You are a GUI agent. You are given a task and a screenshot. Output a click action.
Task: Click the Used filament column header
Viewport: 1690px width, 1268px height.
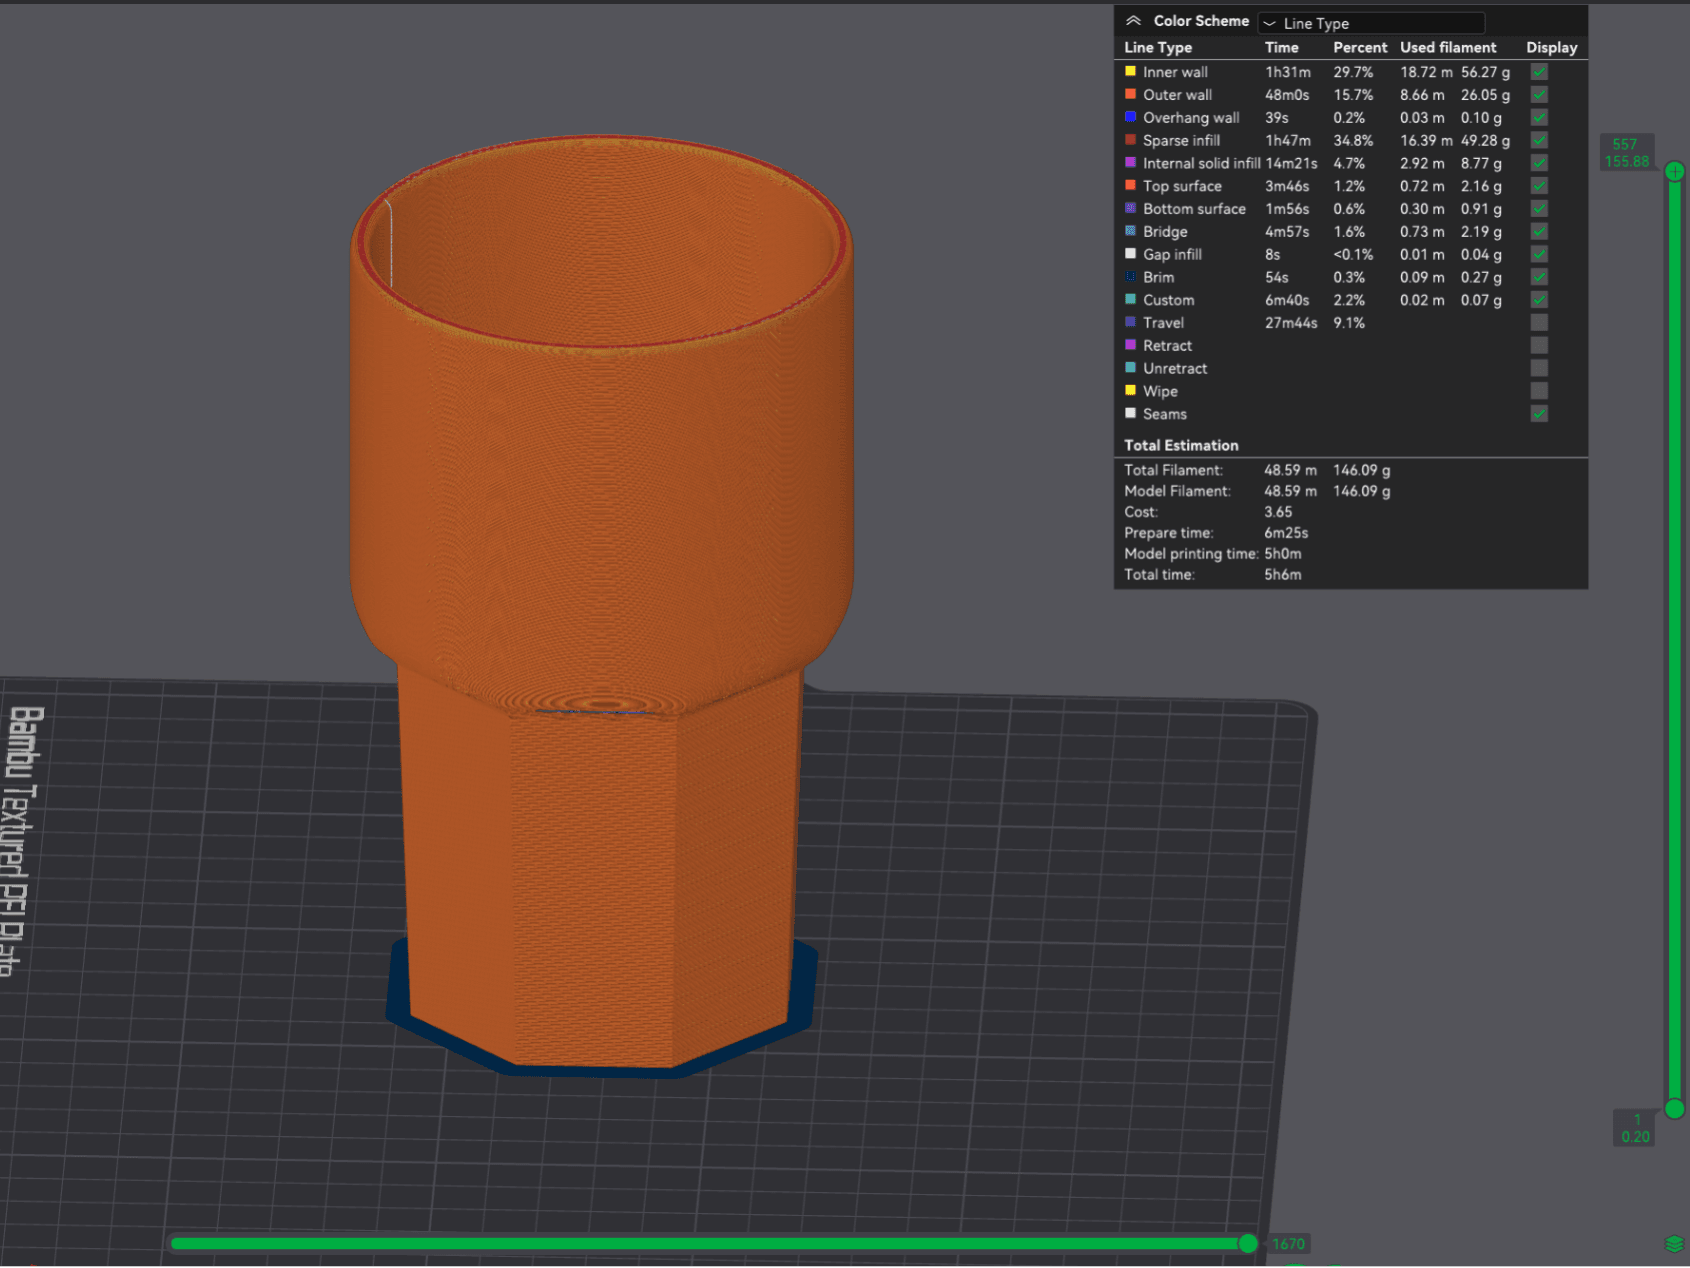[1448, 47]
